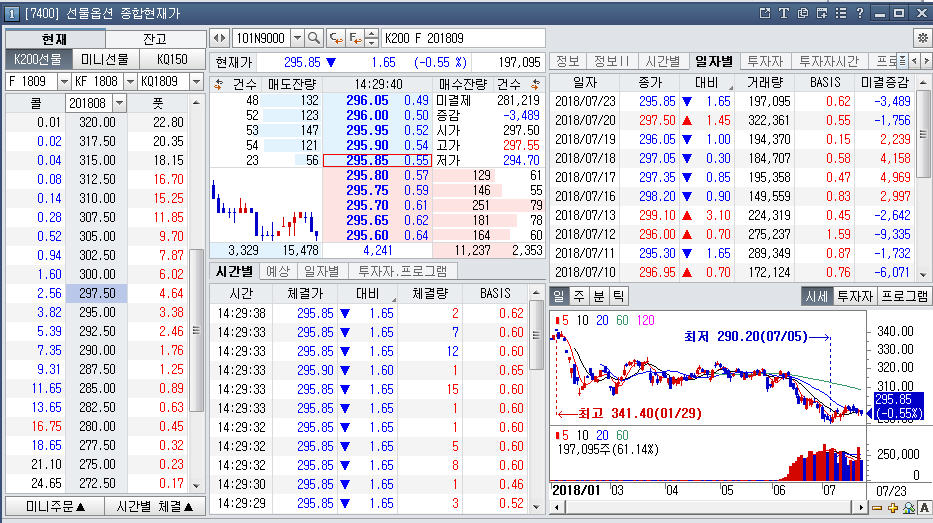Select the 잔고 tab

click(154, 38)
